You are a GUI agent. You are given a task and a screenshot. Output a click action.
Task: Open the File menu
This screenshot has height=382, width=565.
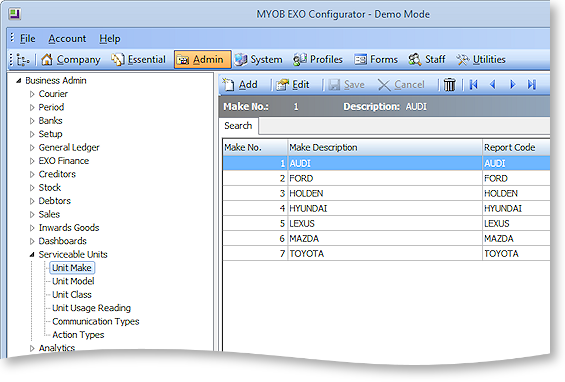tap(28, 39)
